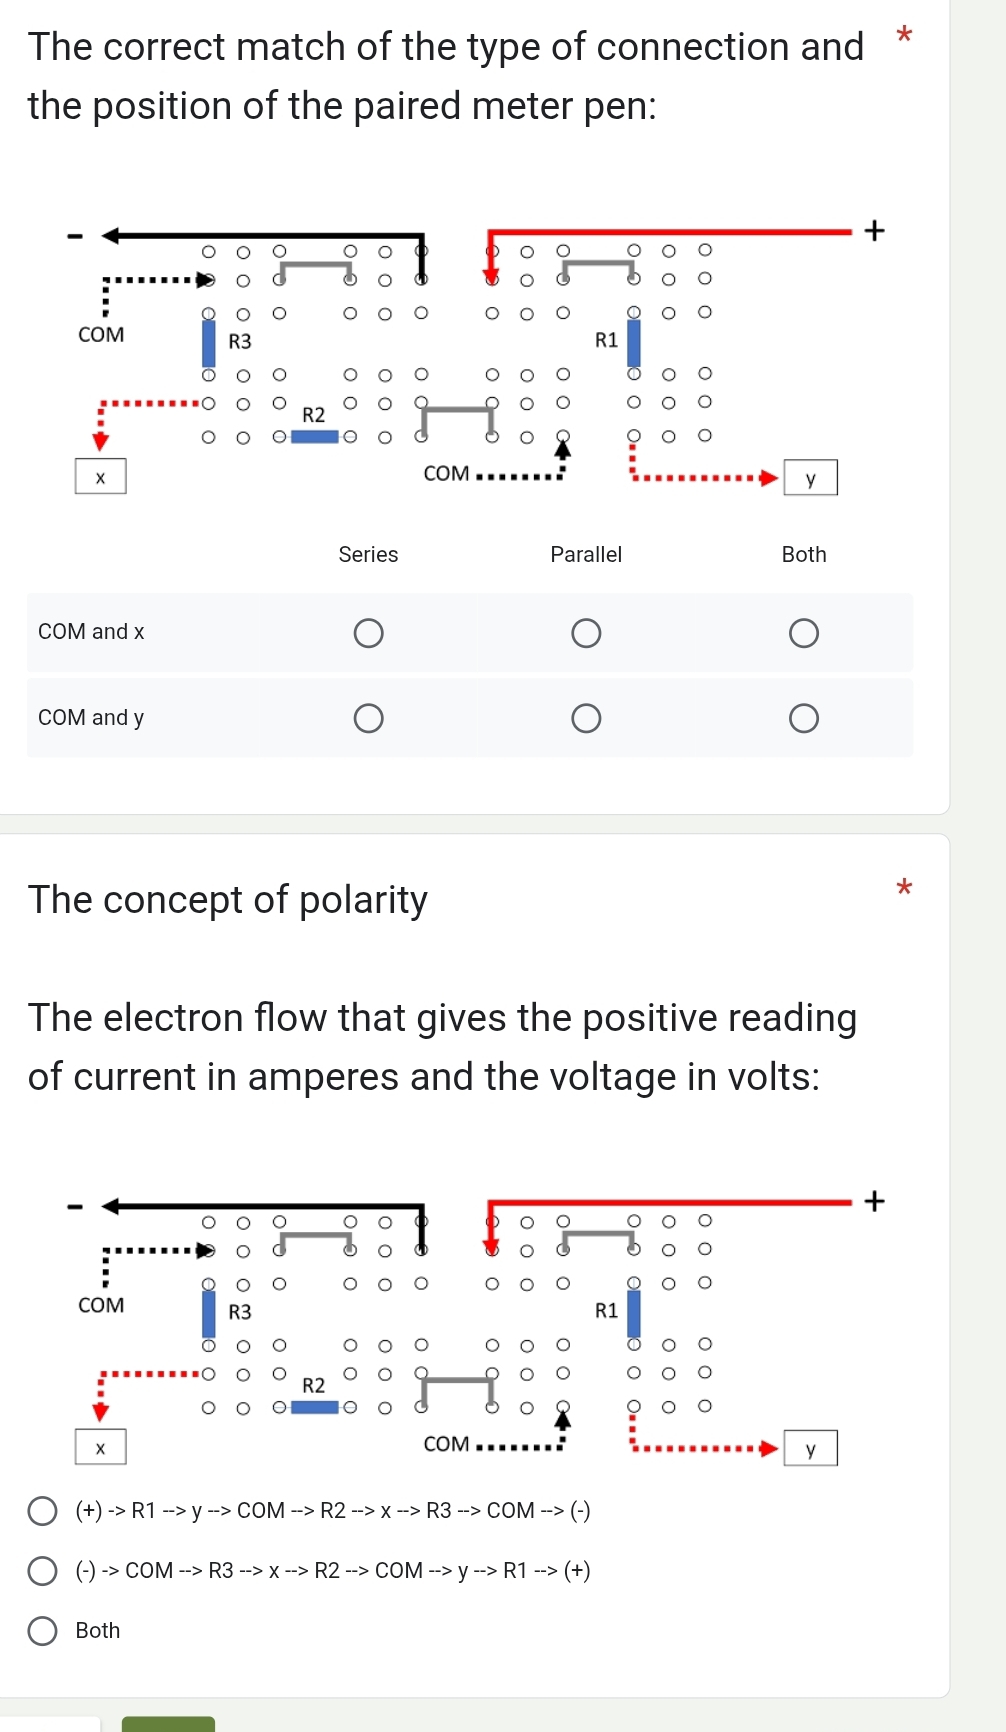Click the blue R3 resistor in the first diagram

pos(209,343)
